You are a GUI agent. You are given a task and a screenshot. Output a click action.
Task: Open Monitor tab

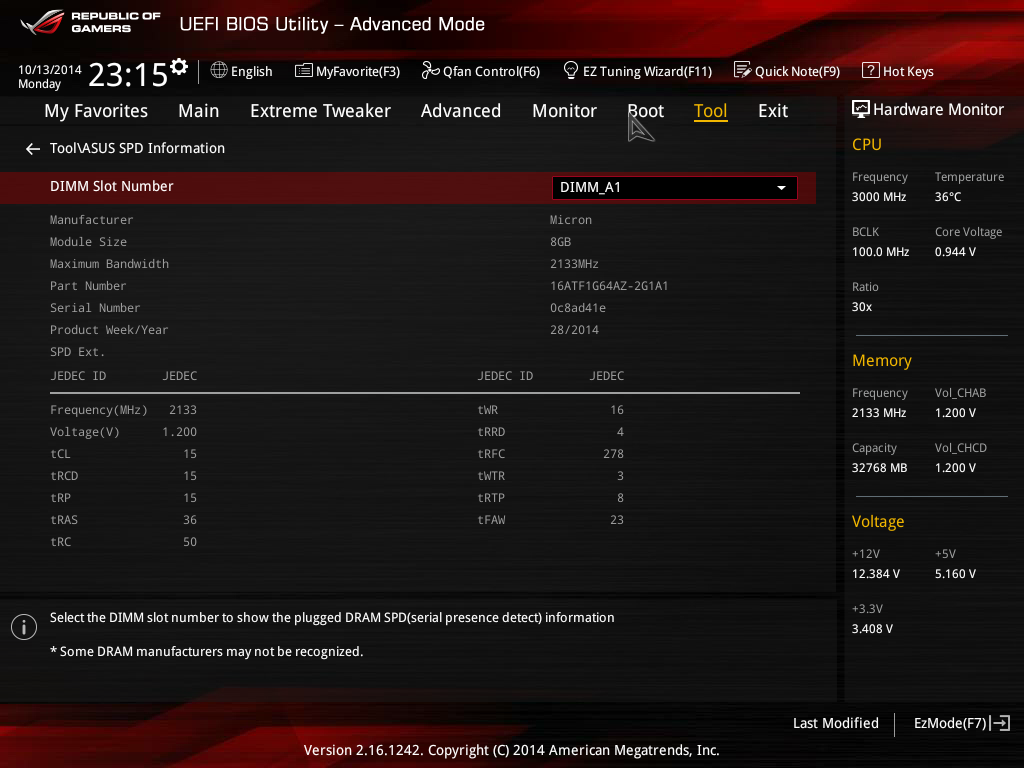[564, 111]
